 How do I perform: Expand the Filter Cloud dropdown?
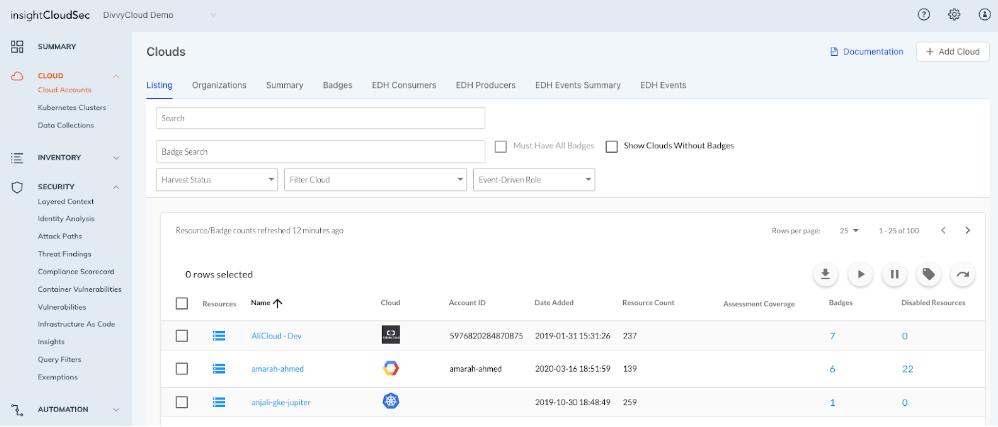375,180
